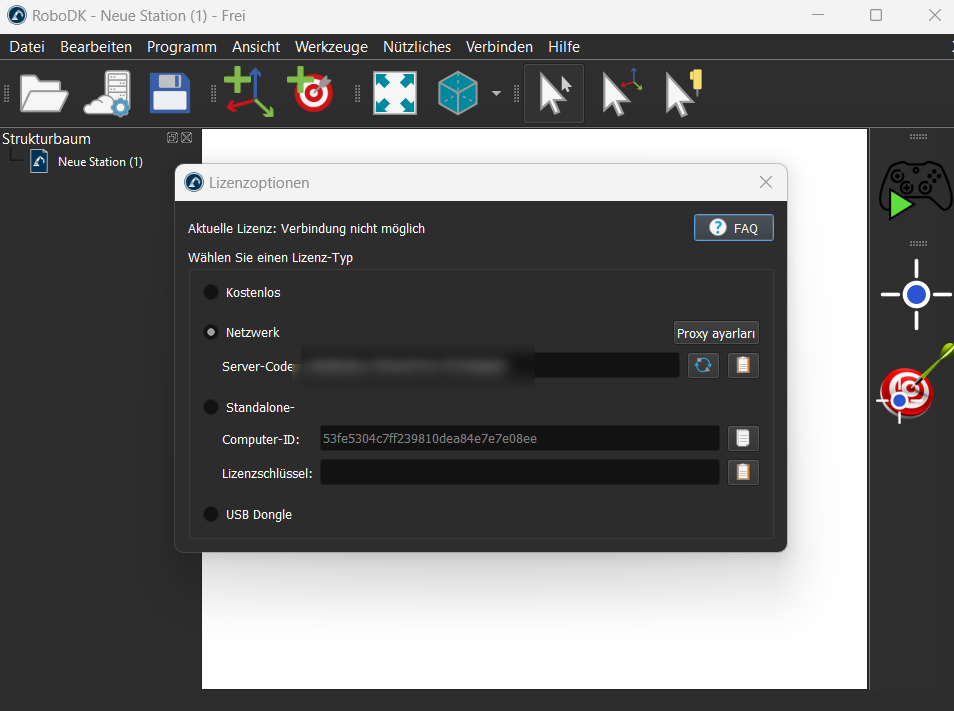Open the Hilfe menu

coord(564,47)
